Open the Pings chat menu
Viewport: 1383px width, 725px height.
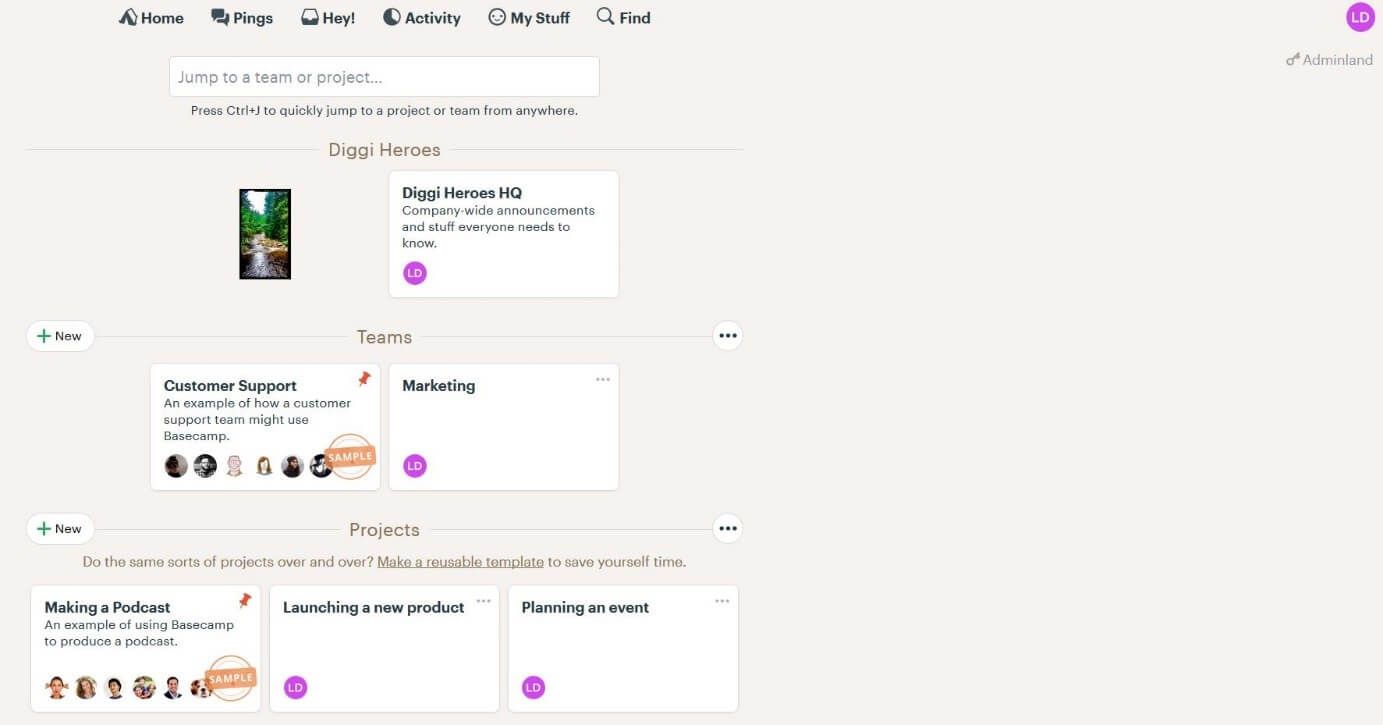[x=242, y=18]
